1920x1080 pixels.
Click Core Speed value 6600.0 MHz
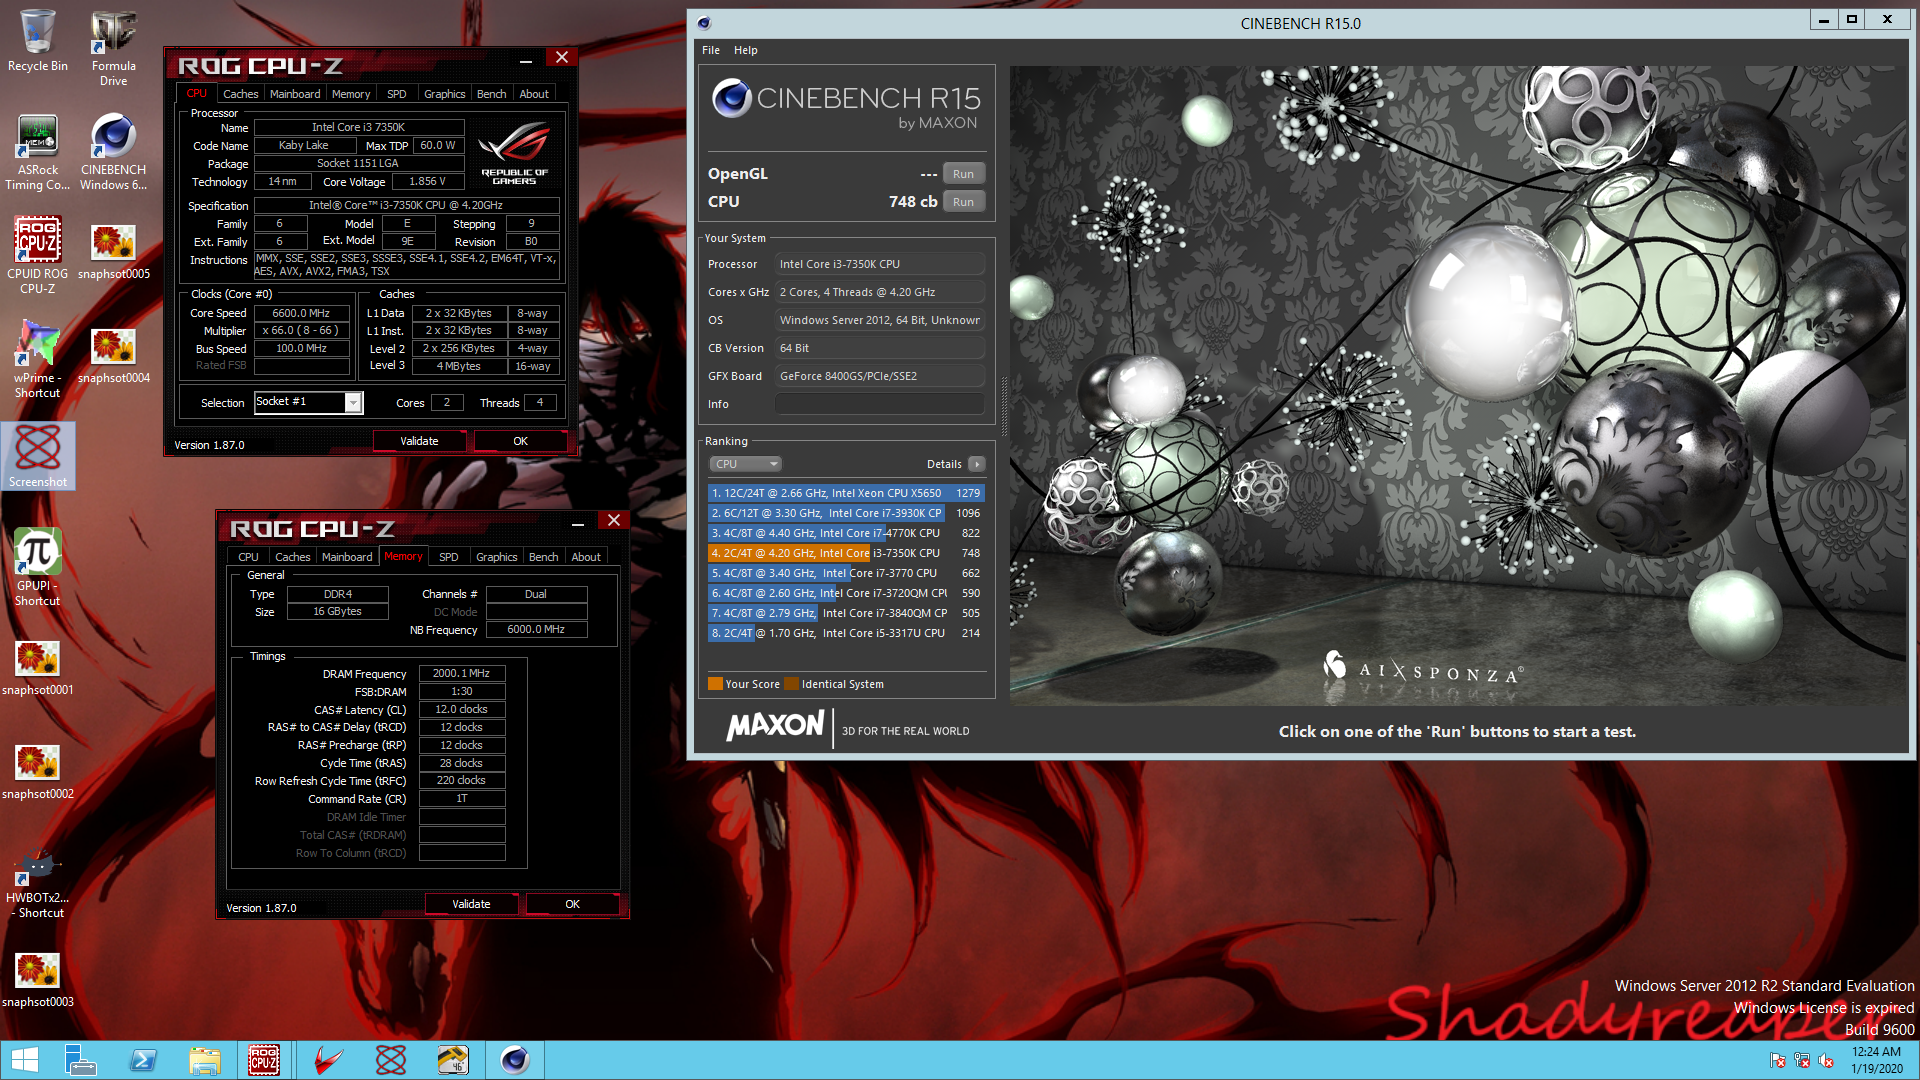(301, 313)
